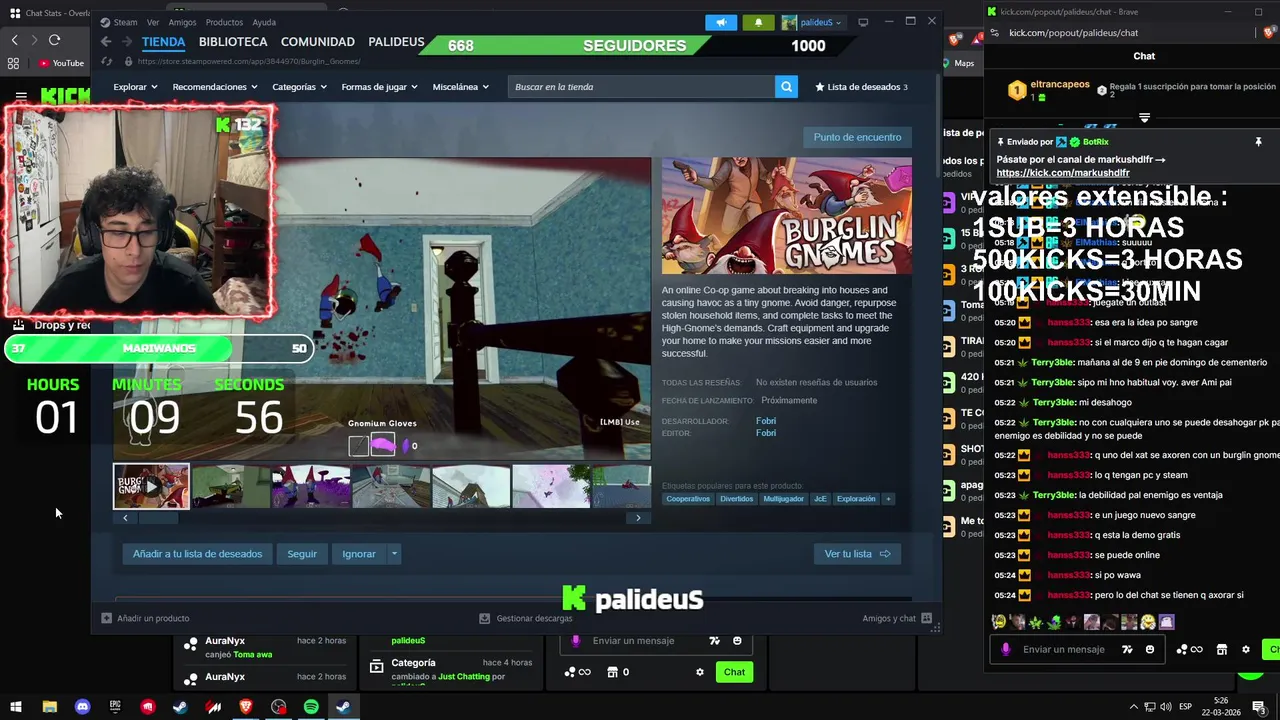Open File Explorer from taskbar
This screenshot has width=1280, height=720.
[49, 707]
